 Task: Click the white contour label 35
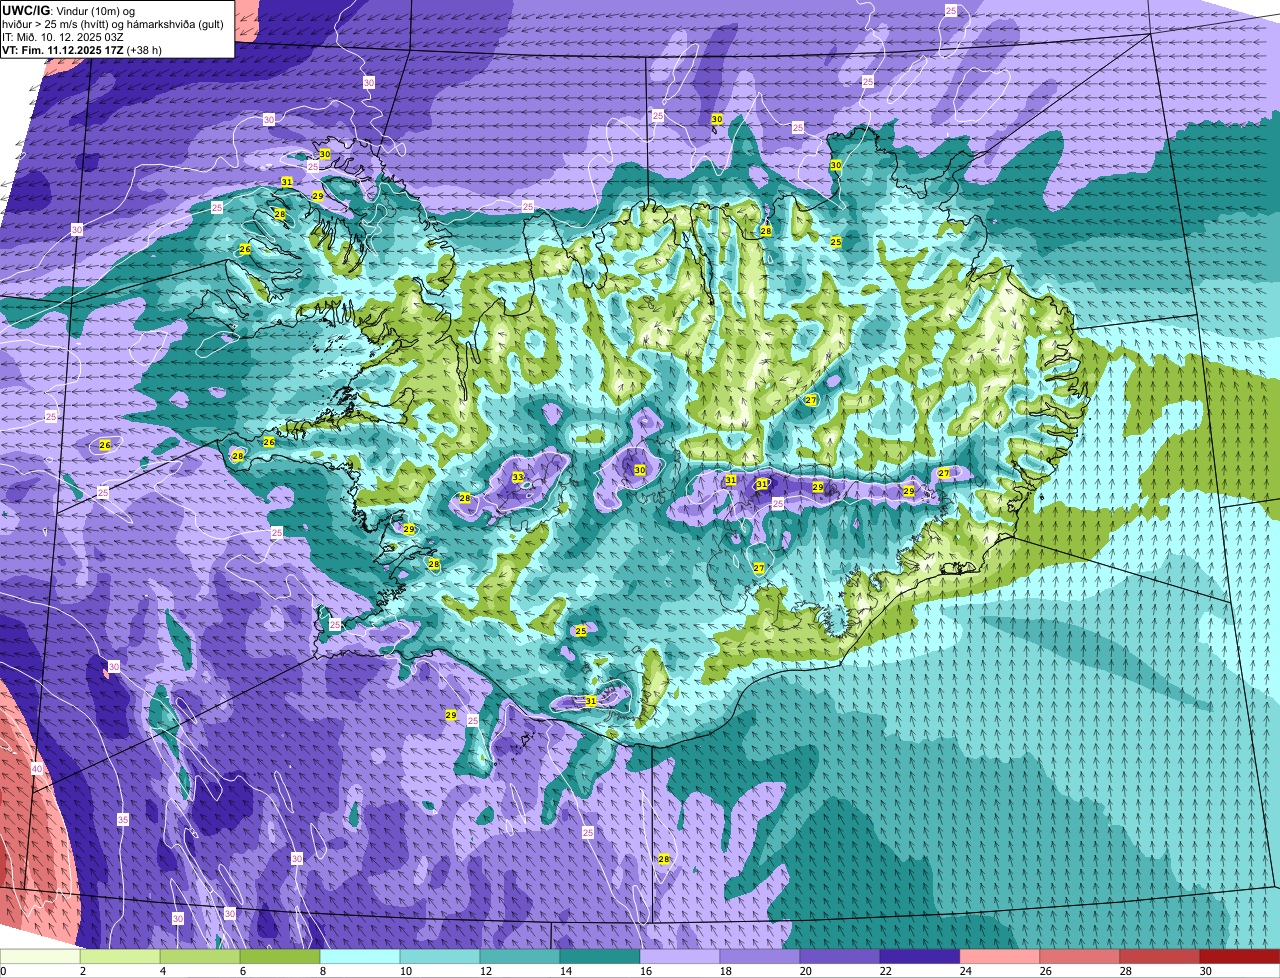tap(123, 820)
